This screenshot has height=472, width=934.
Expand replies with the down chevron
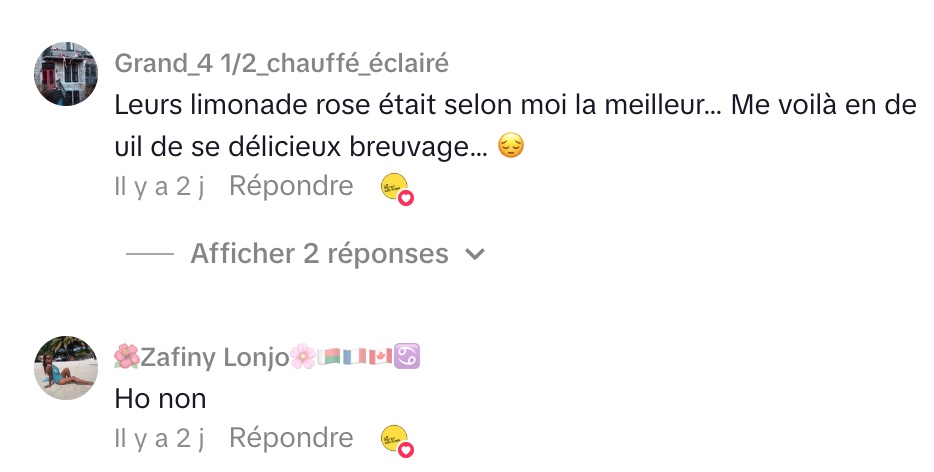pos(475,254)
